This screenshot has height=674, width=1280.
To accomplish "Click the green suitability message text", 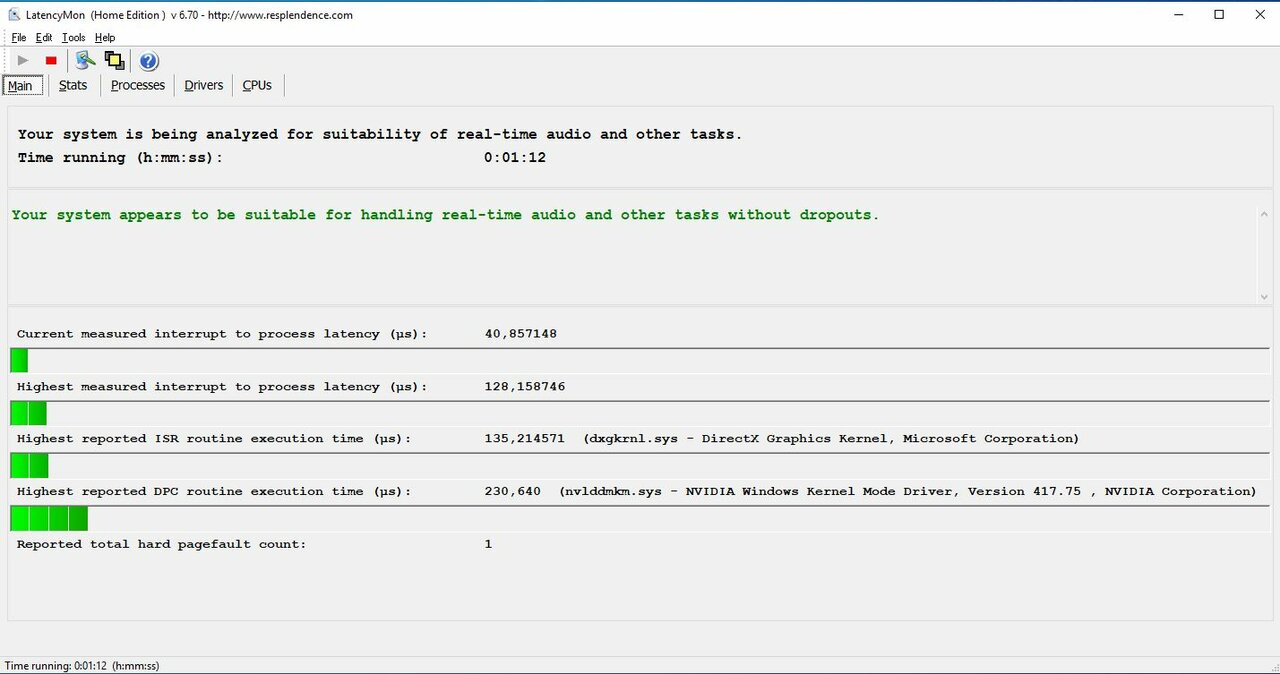I will pos(445,215).
